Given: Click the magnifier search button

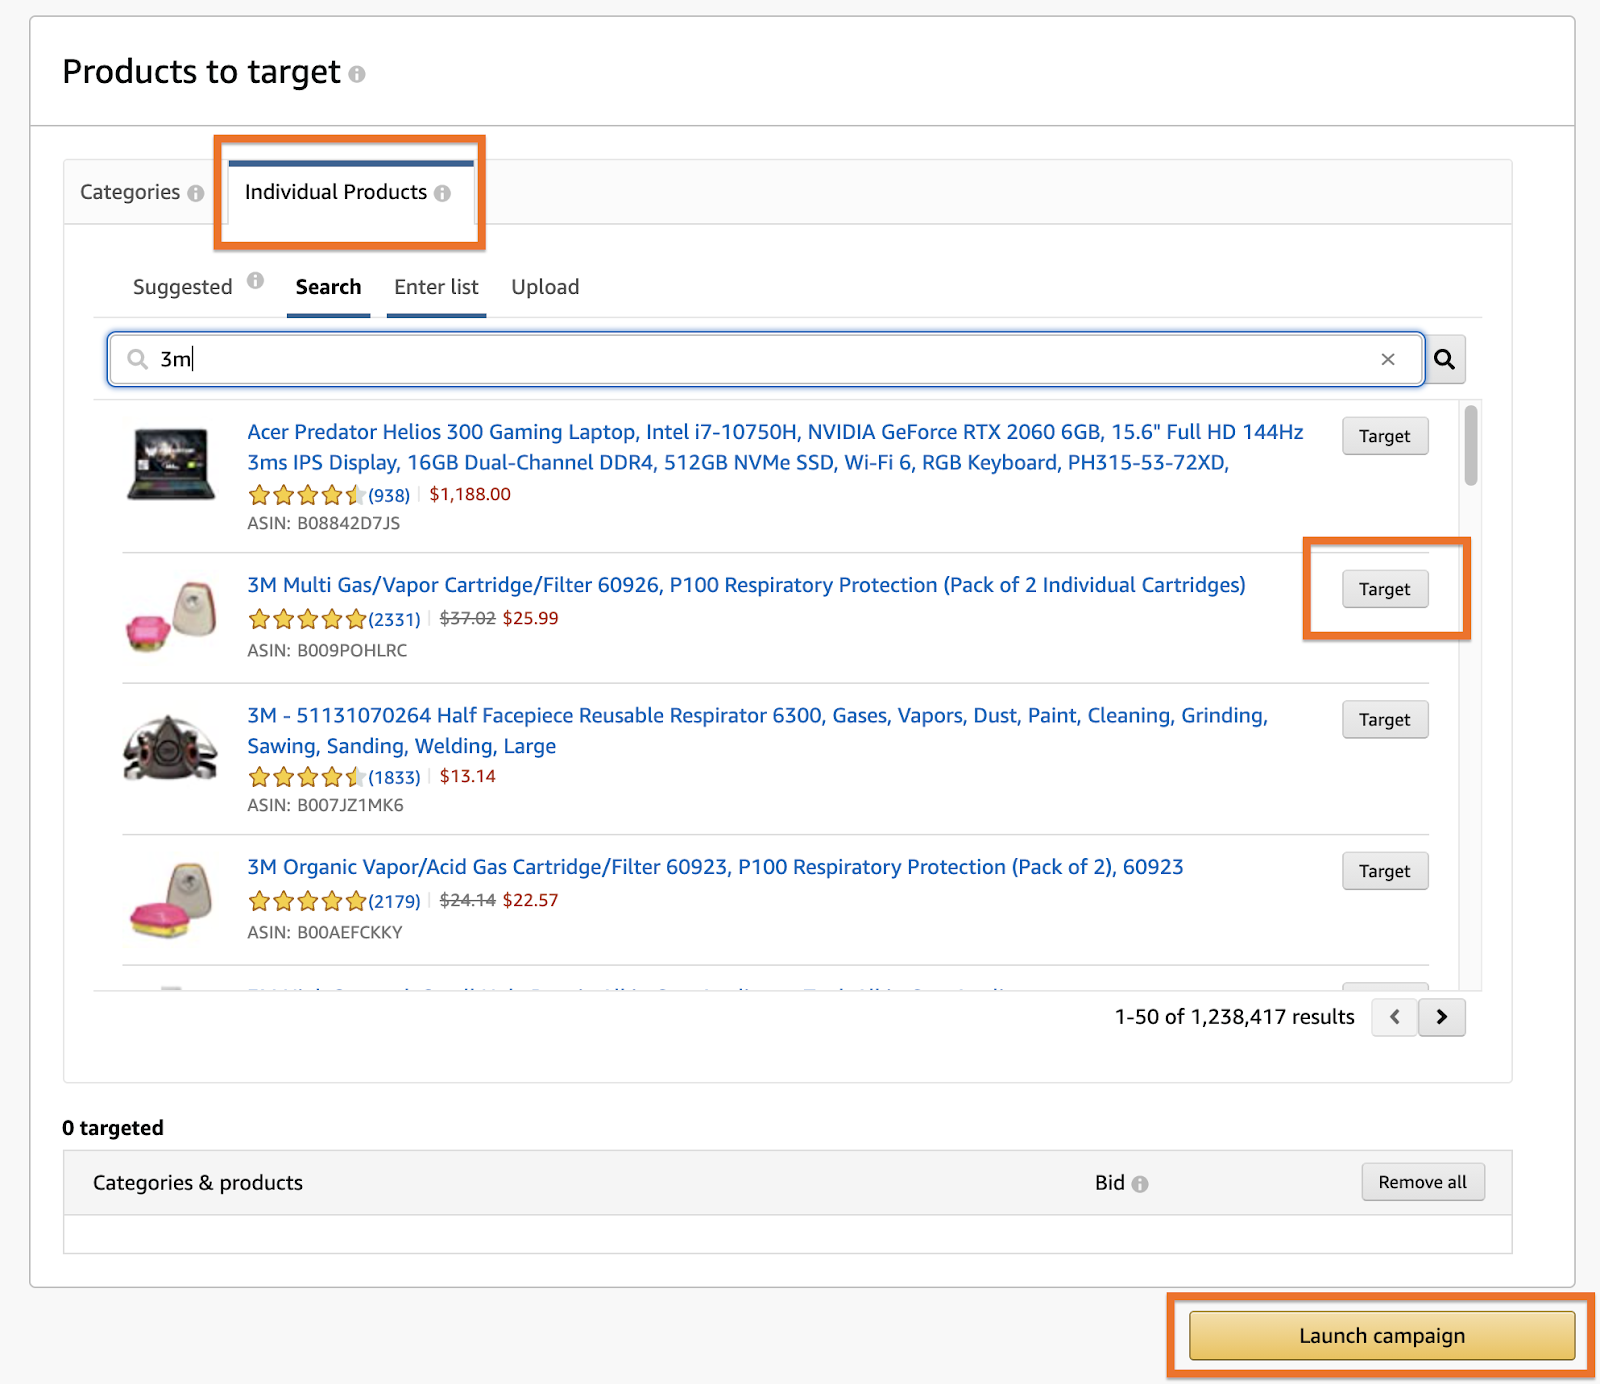Looking at the screenshot, I should pos(1445,359).
